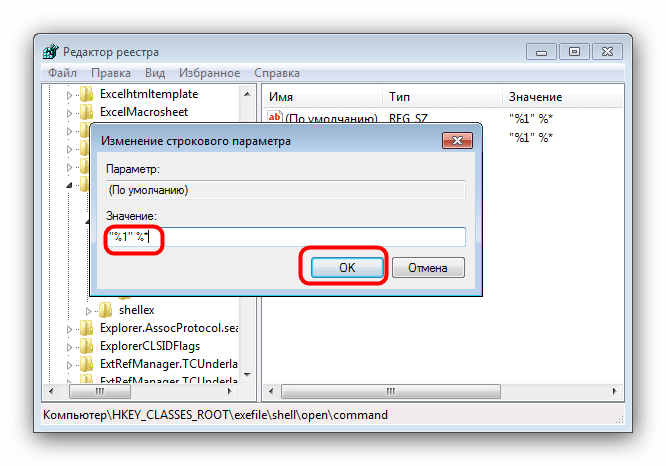Minimize the Registry Editor window

tap(541, 52)
